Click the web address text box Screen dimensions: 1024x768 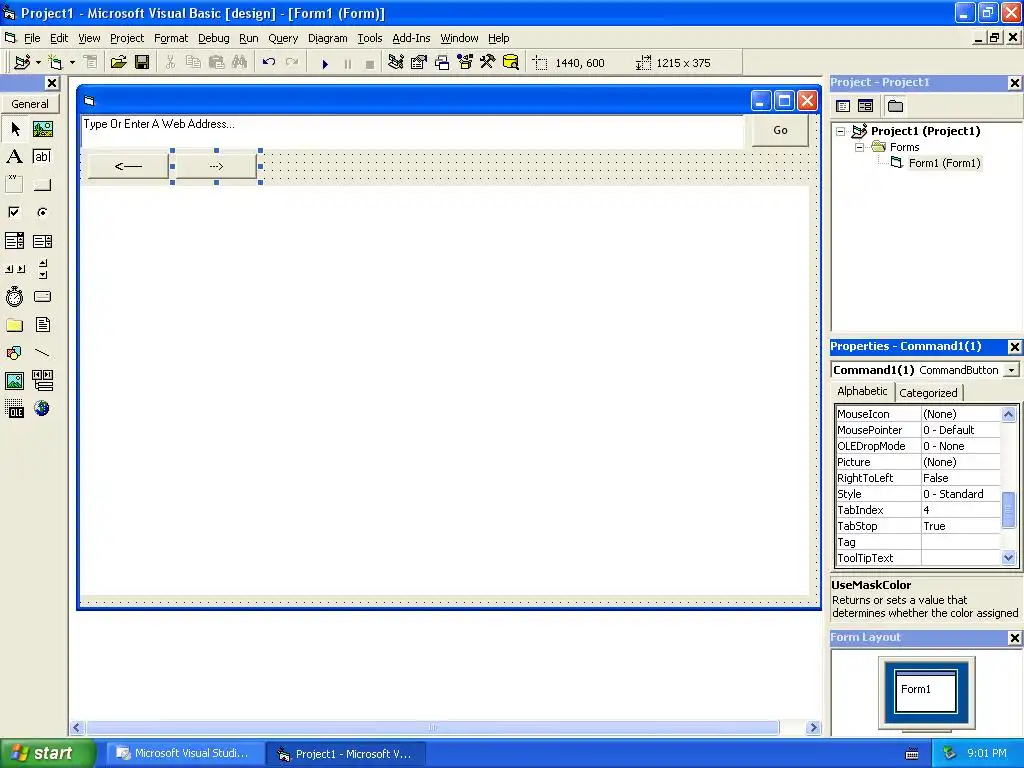pos(413,130)
